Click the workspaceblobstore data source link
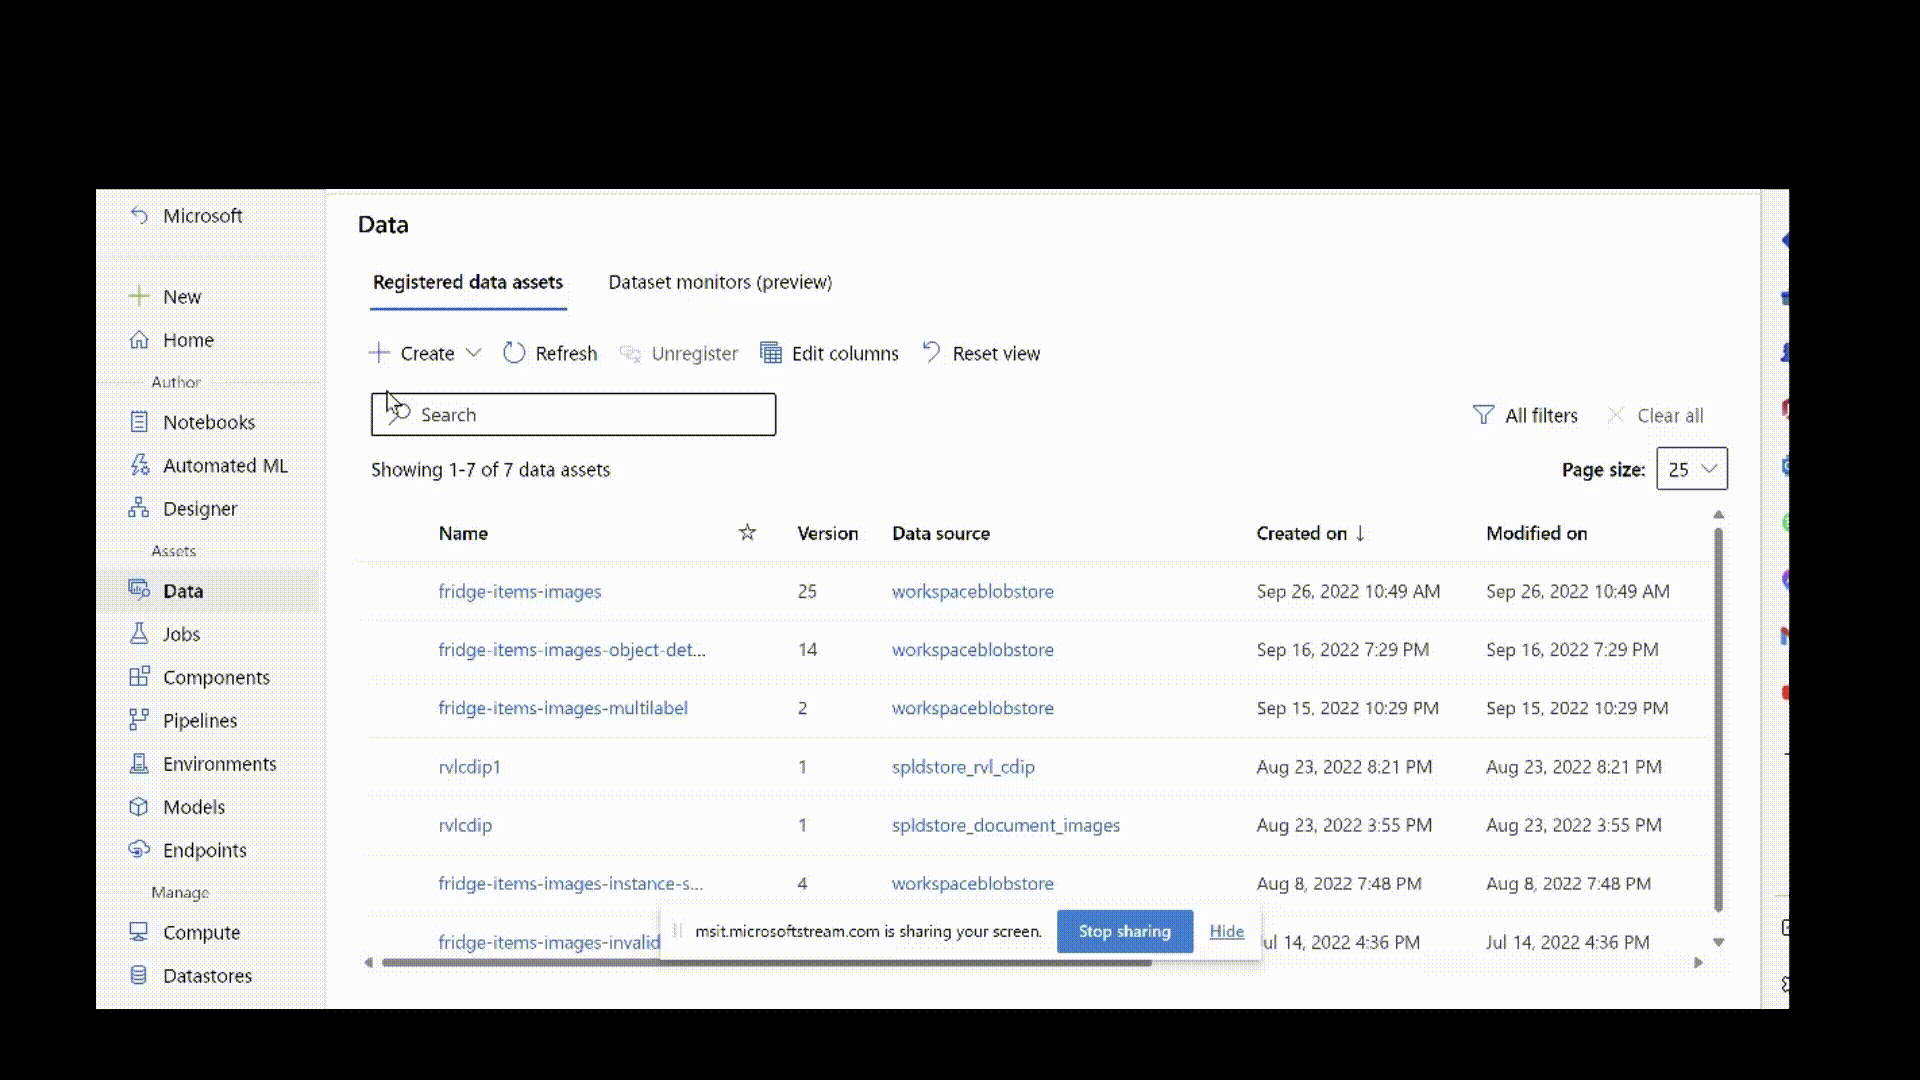This screenshot has width=1920, height=1080. click(x=972, y=591)
